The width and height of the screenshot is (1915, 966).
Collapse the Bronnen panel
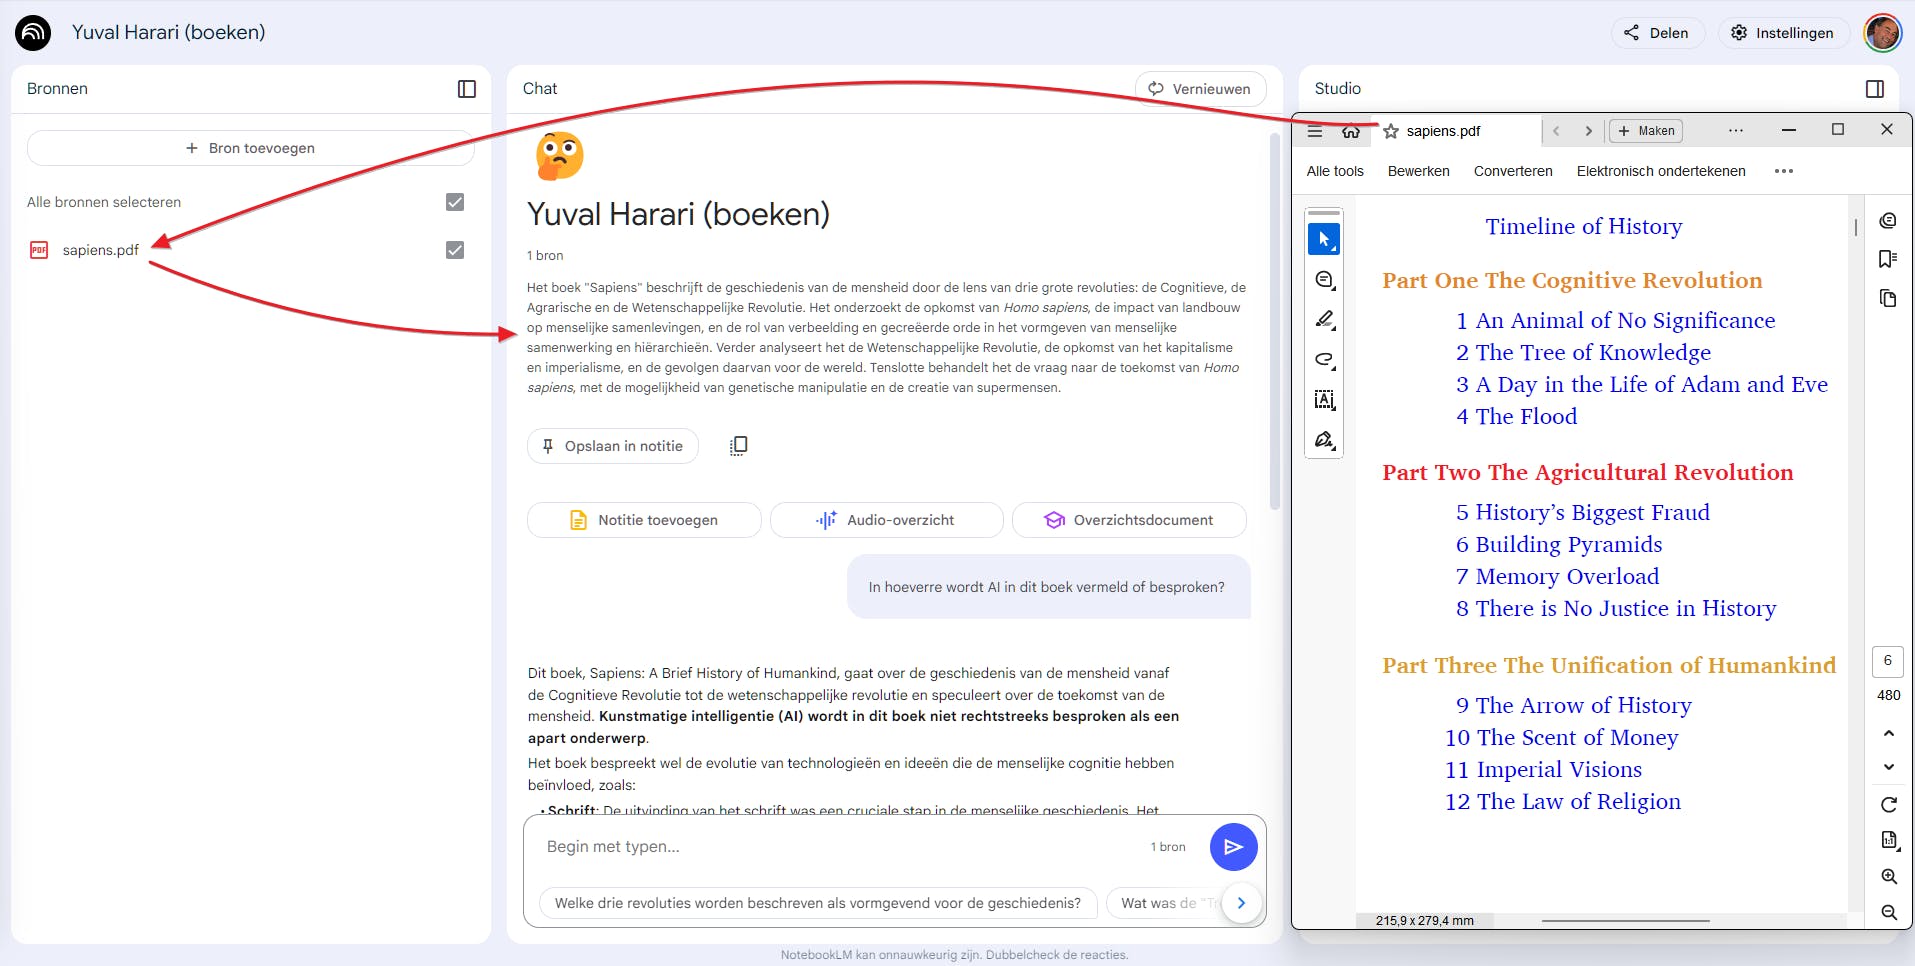click(x=467, y=89)
